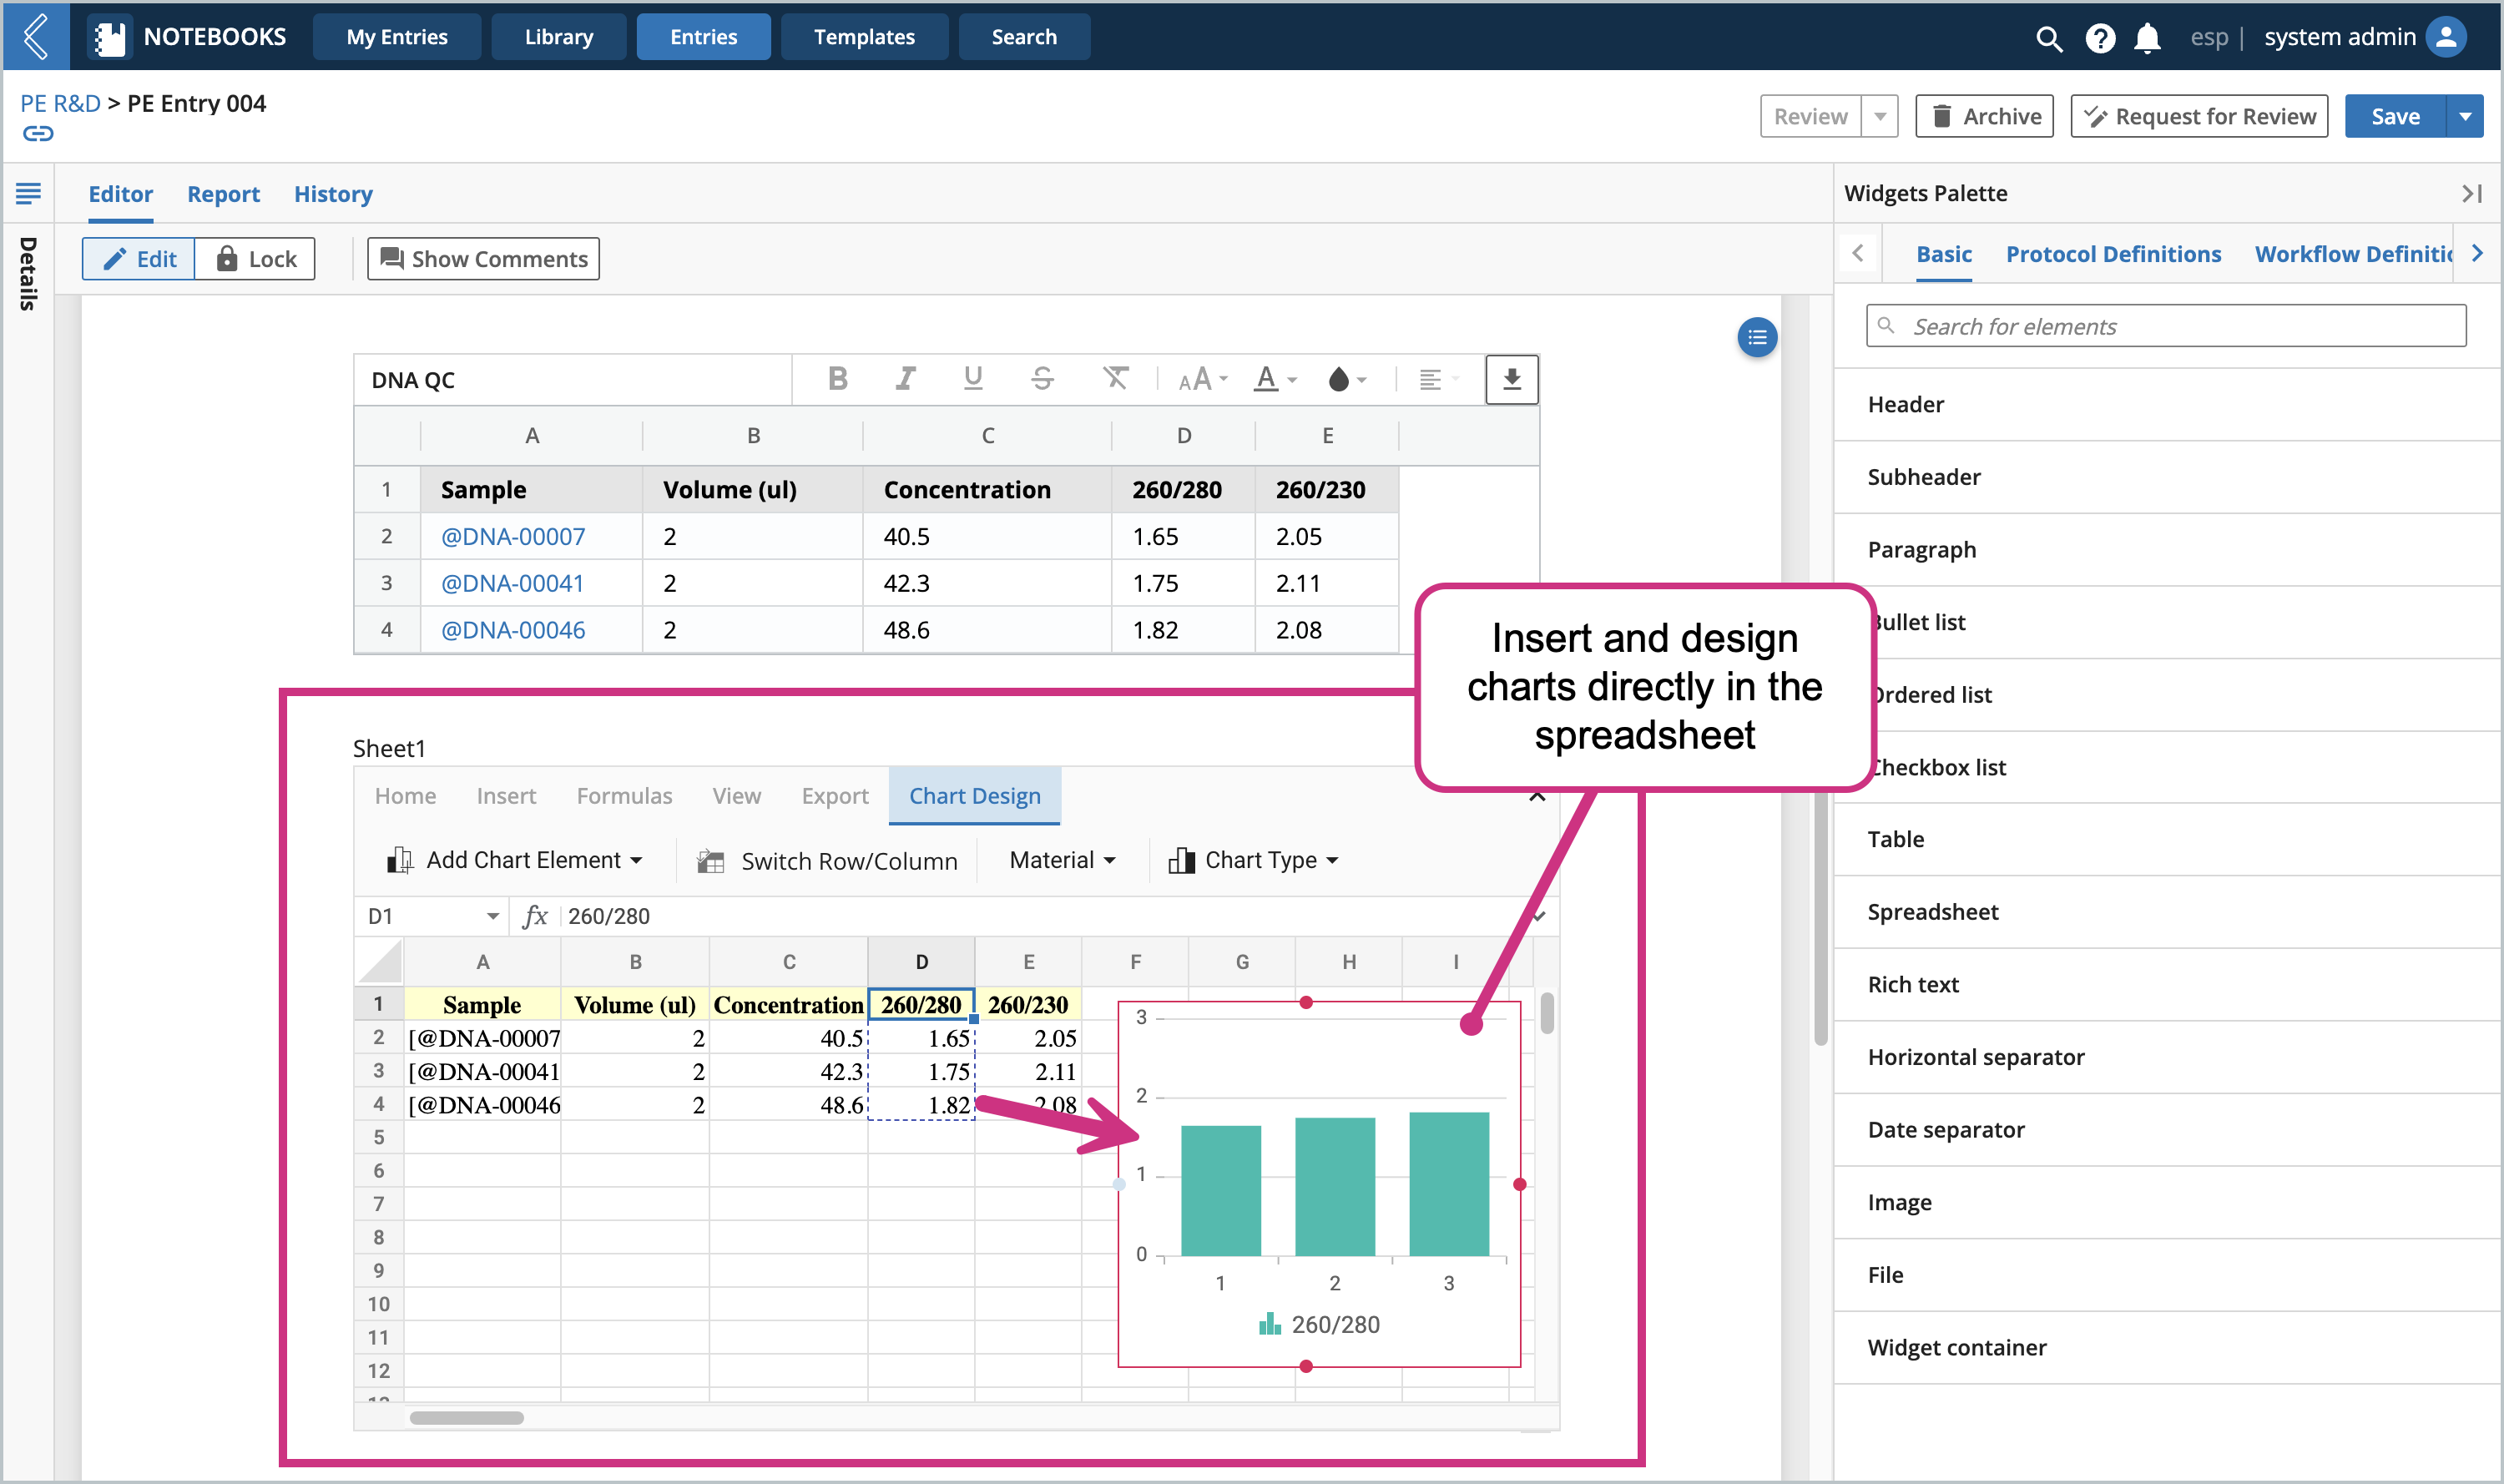Copy entry link via chain icon
Viewport: 2504px width, 1484px height.
point(38,133)
